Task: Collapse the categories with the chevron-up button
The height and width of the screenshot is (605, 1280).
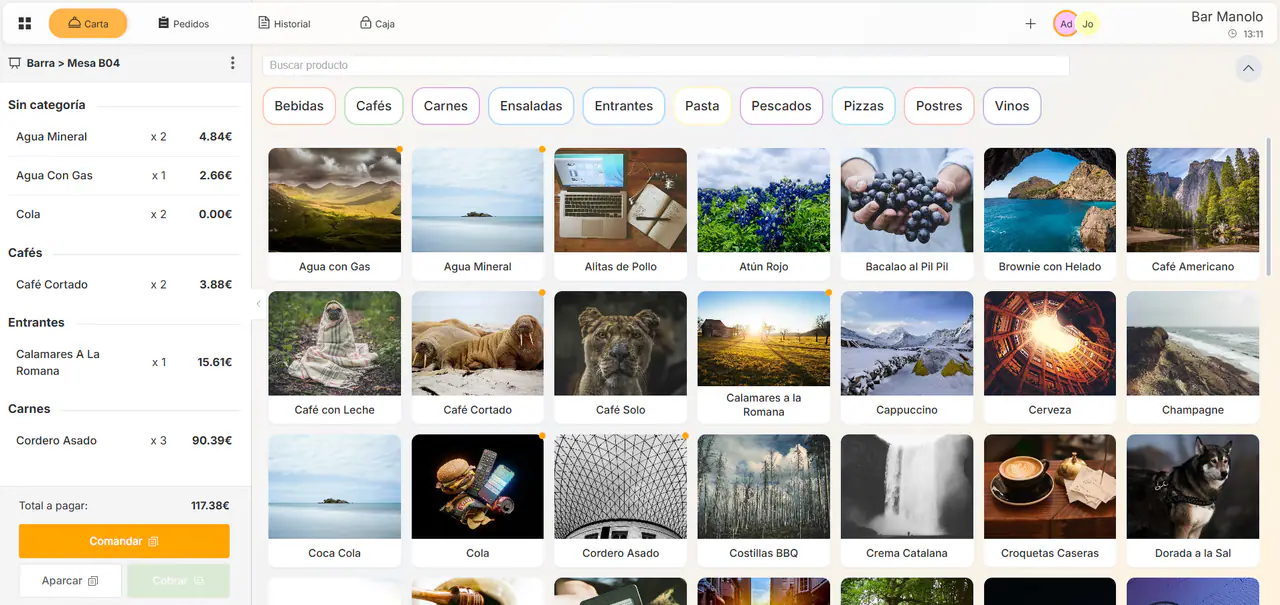Action: tap(1247, 68)
